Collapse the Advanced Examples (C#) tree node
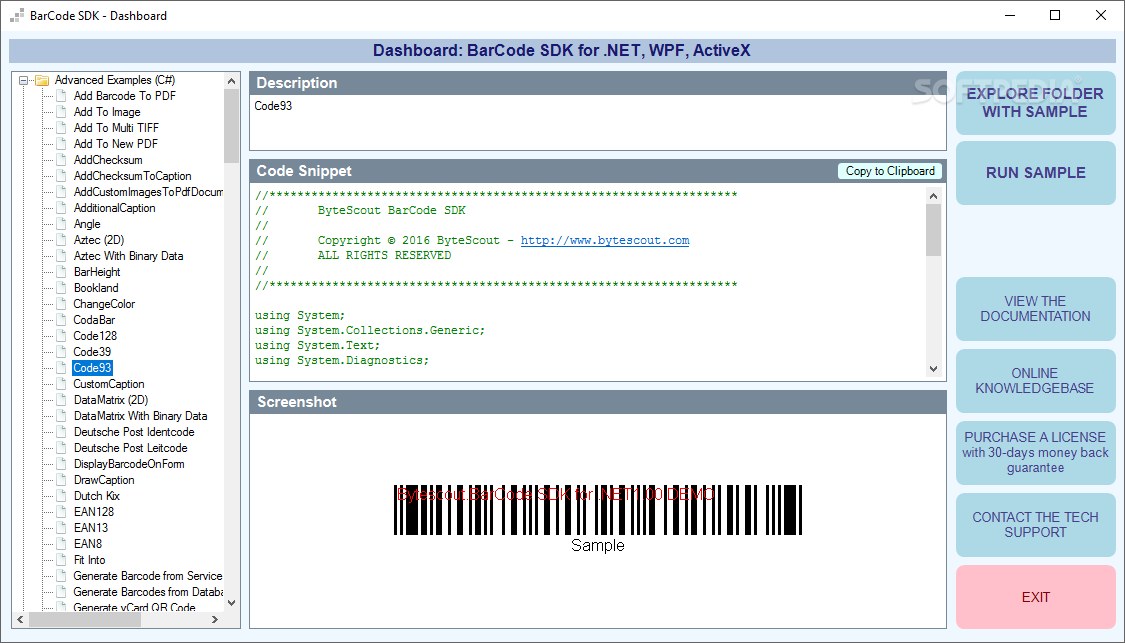This screenshot has width=1125, height=643. [x=24, y=80]
